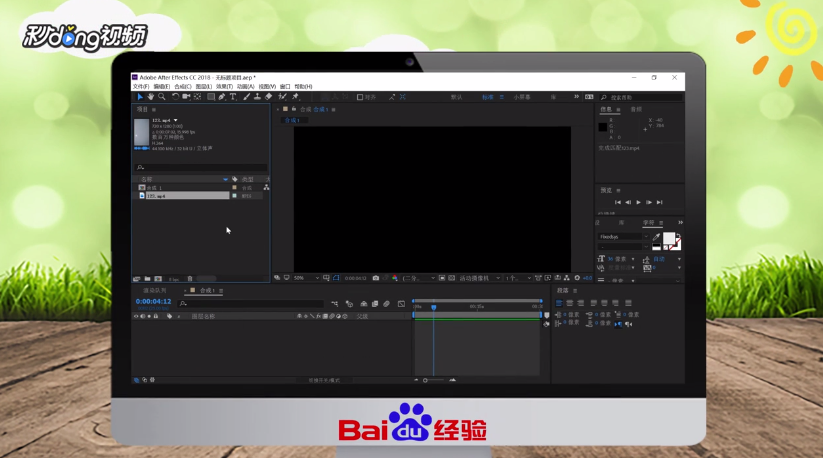Image resolution: width=823 pixels, height=458 pixels.
Task: Click the last frame preview button
Action: 660,203
